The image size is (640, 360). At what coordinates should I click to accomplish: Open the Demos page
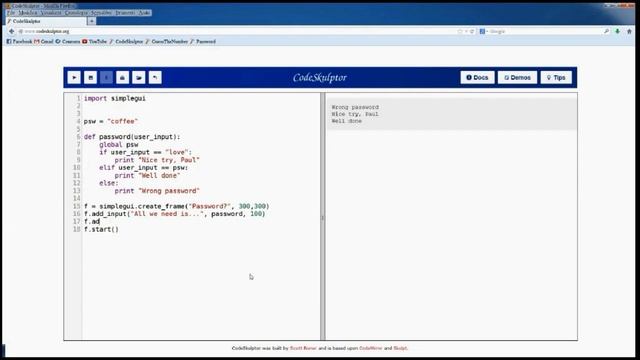pos(517,78)
